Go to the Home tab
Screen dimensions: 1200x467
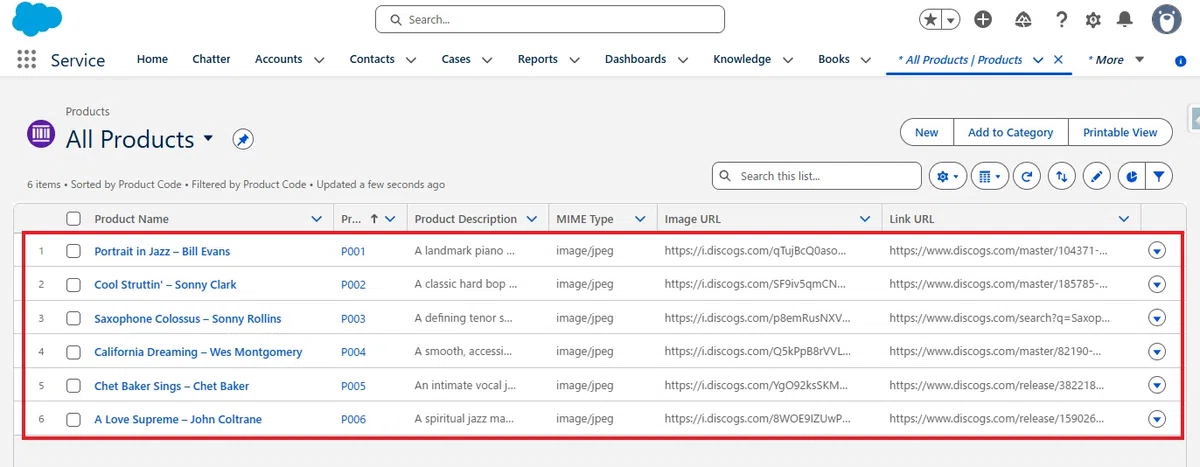click(152, 59)
